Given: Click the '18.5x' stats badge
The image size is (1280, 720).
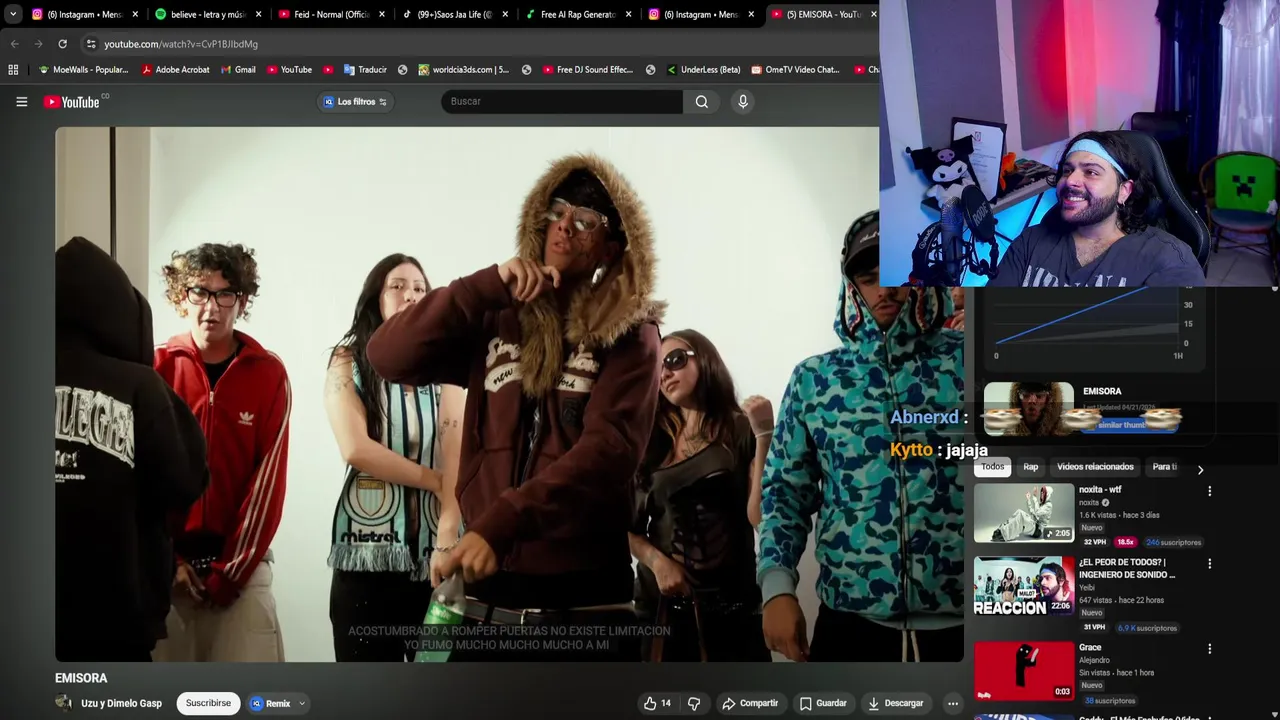Looking at the screenshot, I should pyautogui.click(x=1125, y=543).
